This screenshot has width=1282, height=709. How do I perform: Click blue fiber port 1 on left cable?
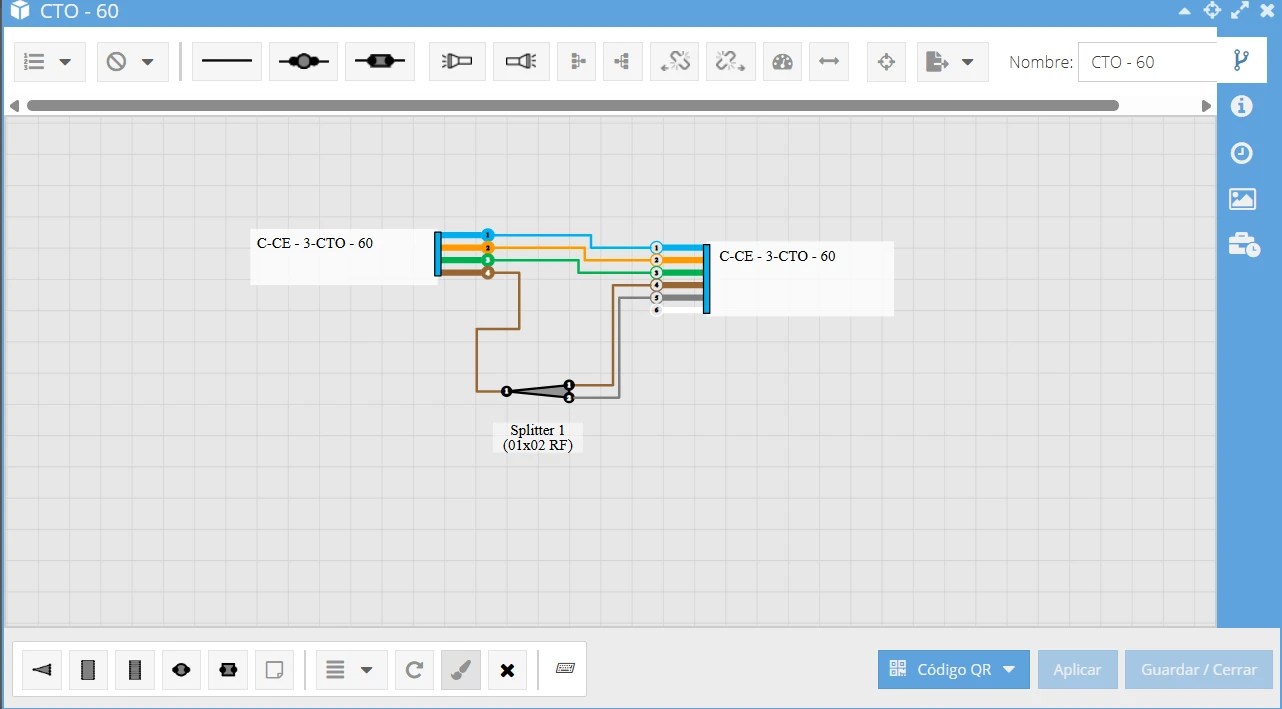click(487, 234)
